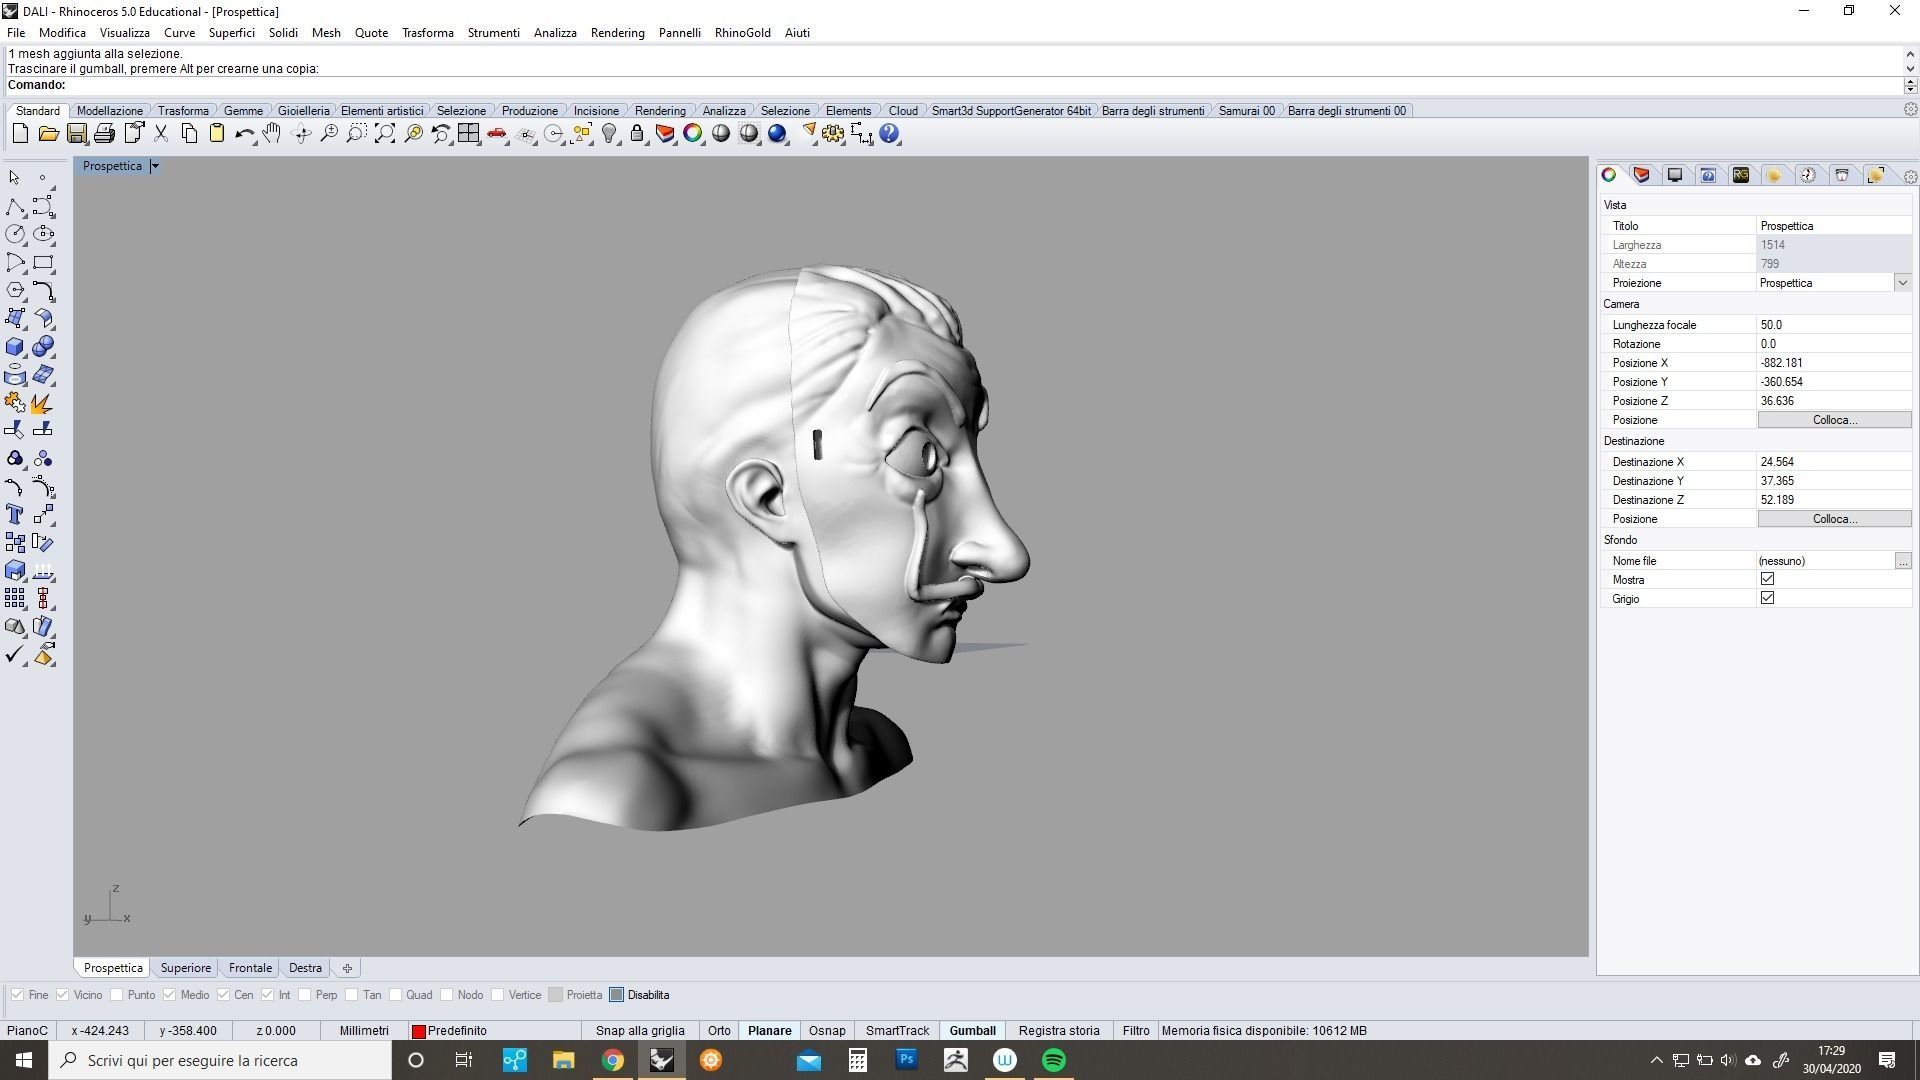Enable the Perp osnap checkbox

(304, 995)
